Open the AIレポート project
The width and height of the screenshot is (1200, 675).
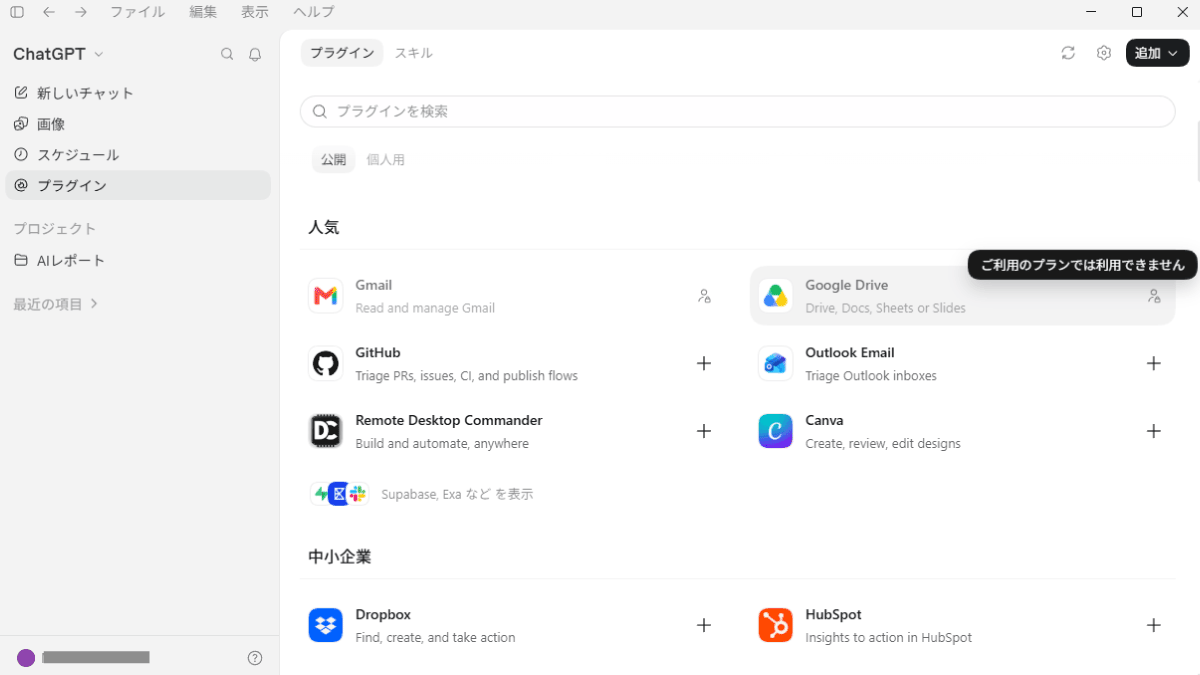(x=138, y=261)
